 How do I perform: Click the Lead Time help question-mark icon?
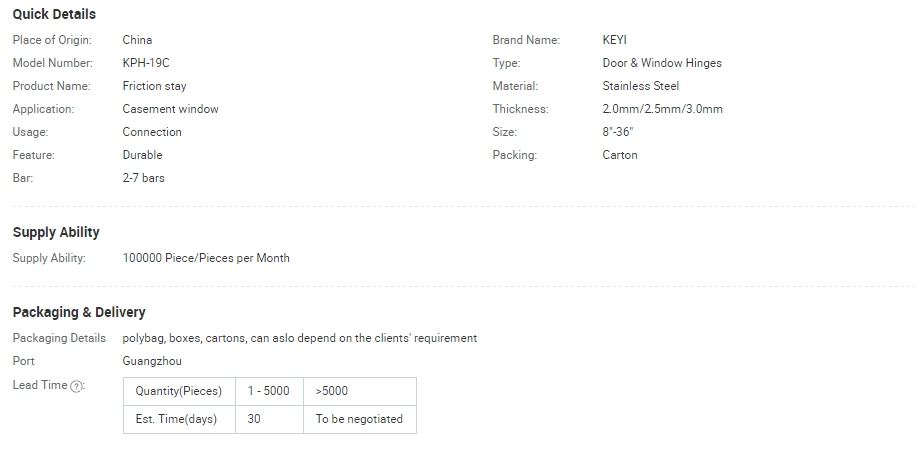coord(77,386)
